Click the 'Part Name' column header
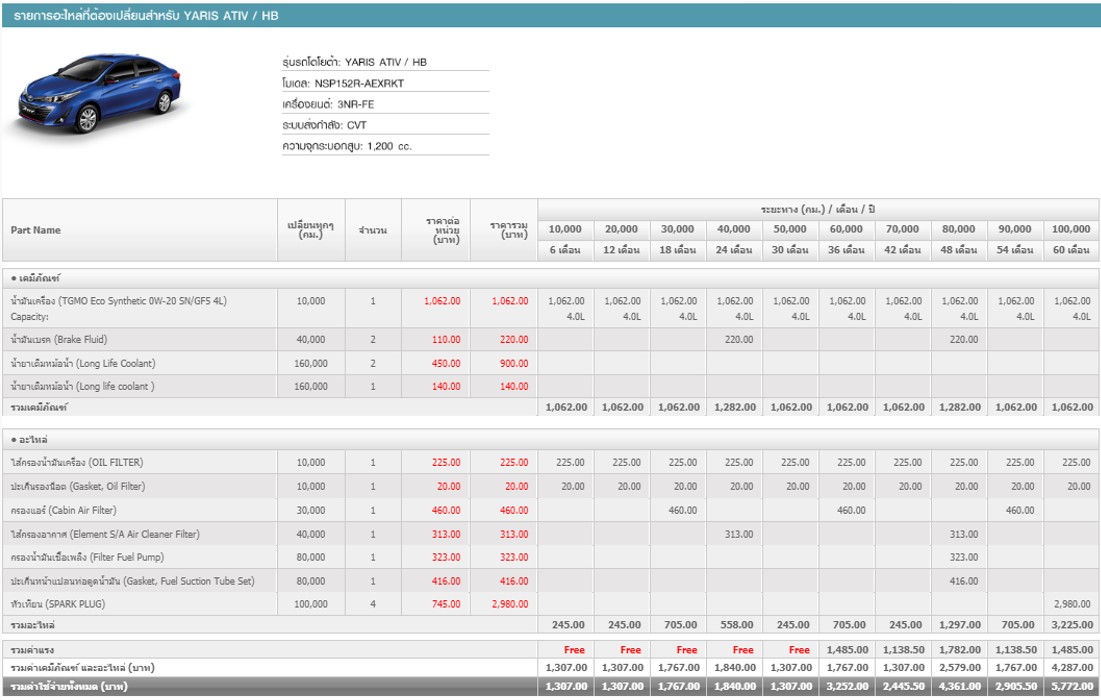 coord(36,230)
